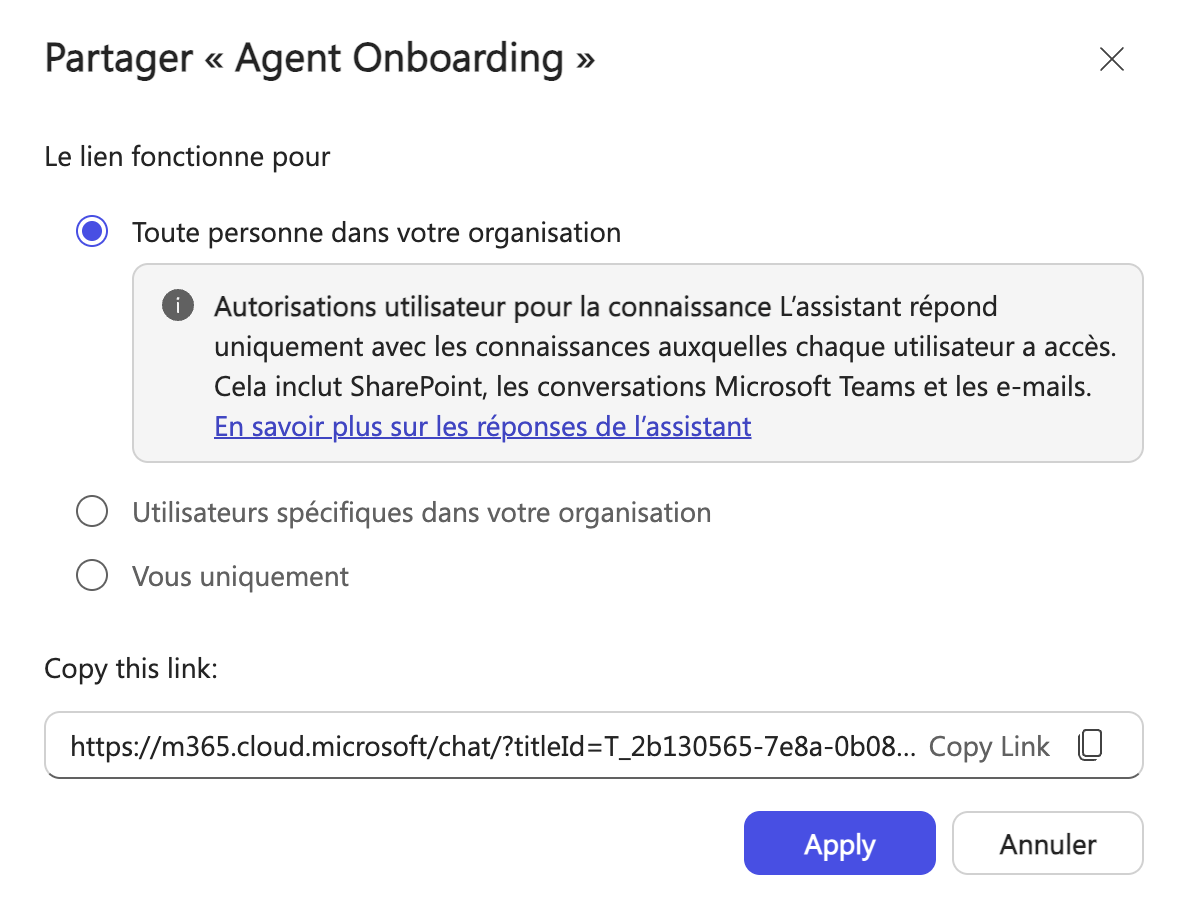Viewport: 1180px width, 908px height.
Task: Open En savoir plus sur les réponses de l'assistant
Action: pos(482,426)
